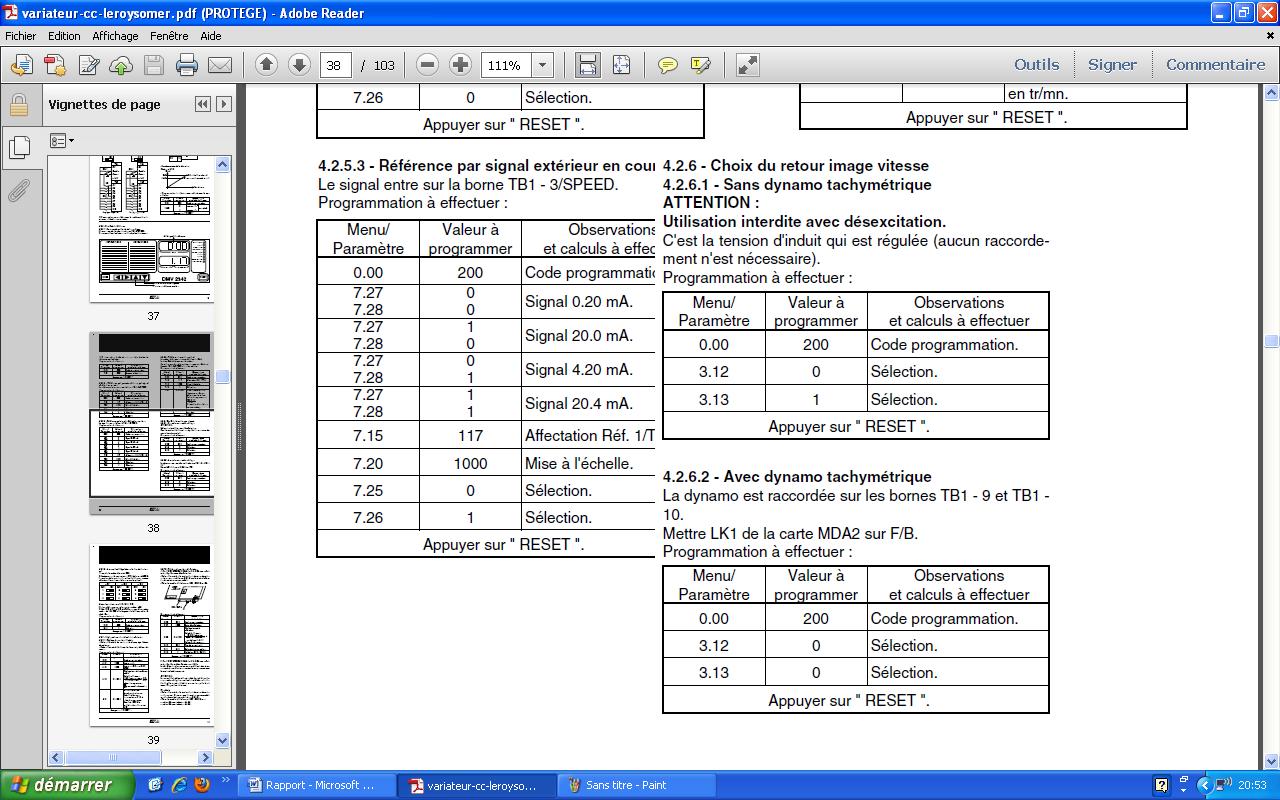Switch to read mode with the expand icon
1280x800 pixels.
coord(747,65)
